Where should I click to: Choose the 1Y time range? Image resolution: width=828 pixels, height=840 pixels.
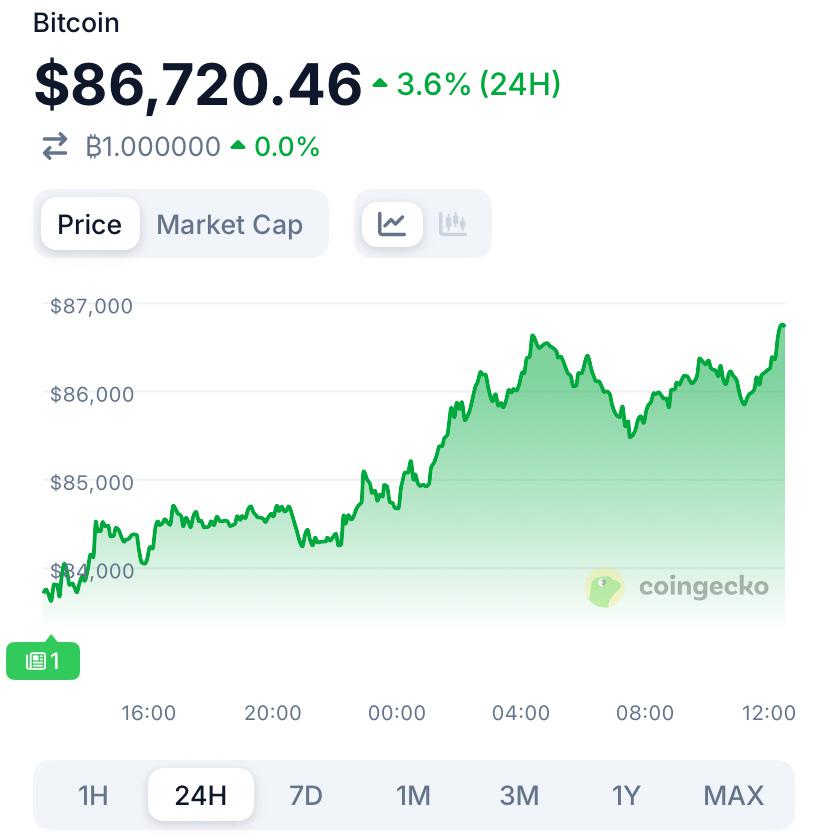[x=626, y=796]
